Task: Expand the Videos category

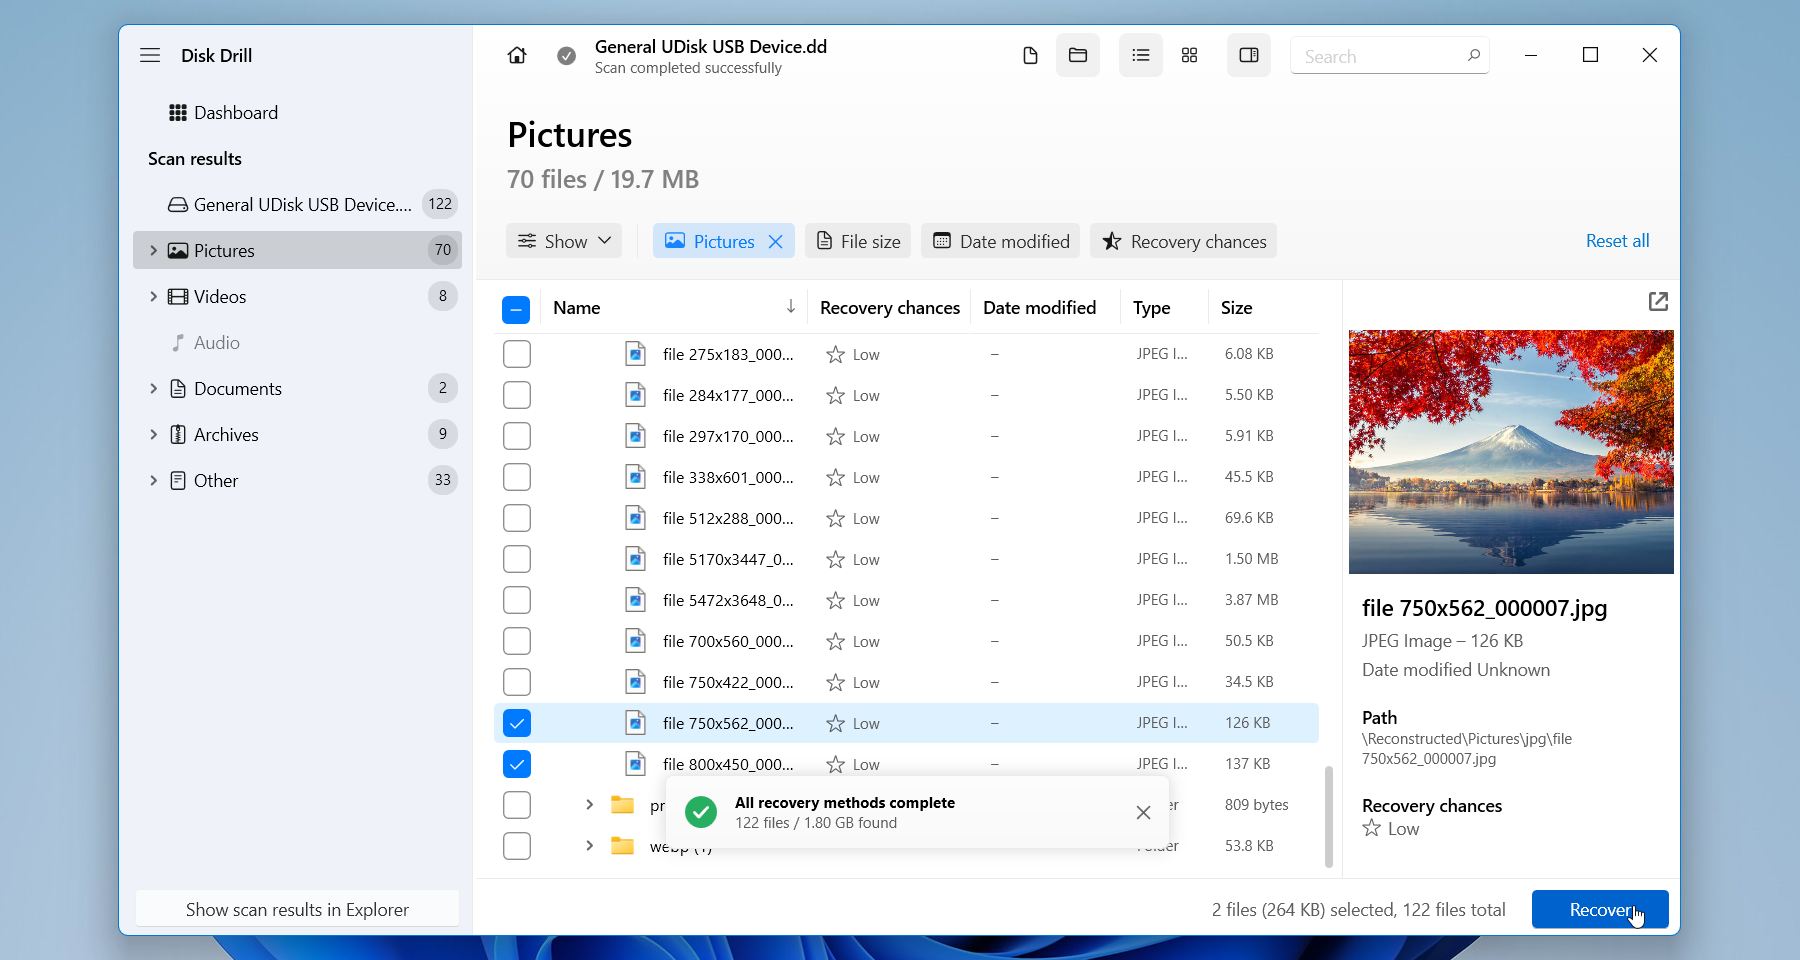Action: [x=153, y=296]
